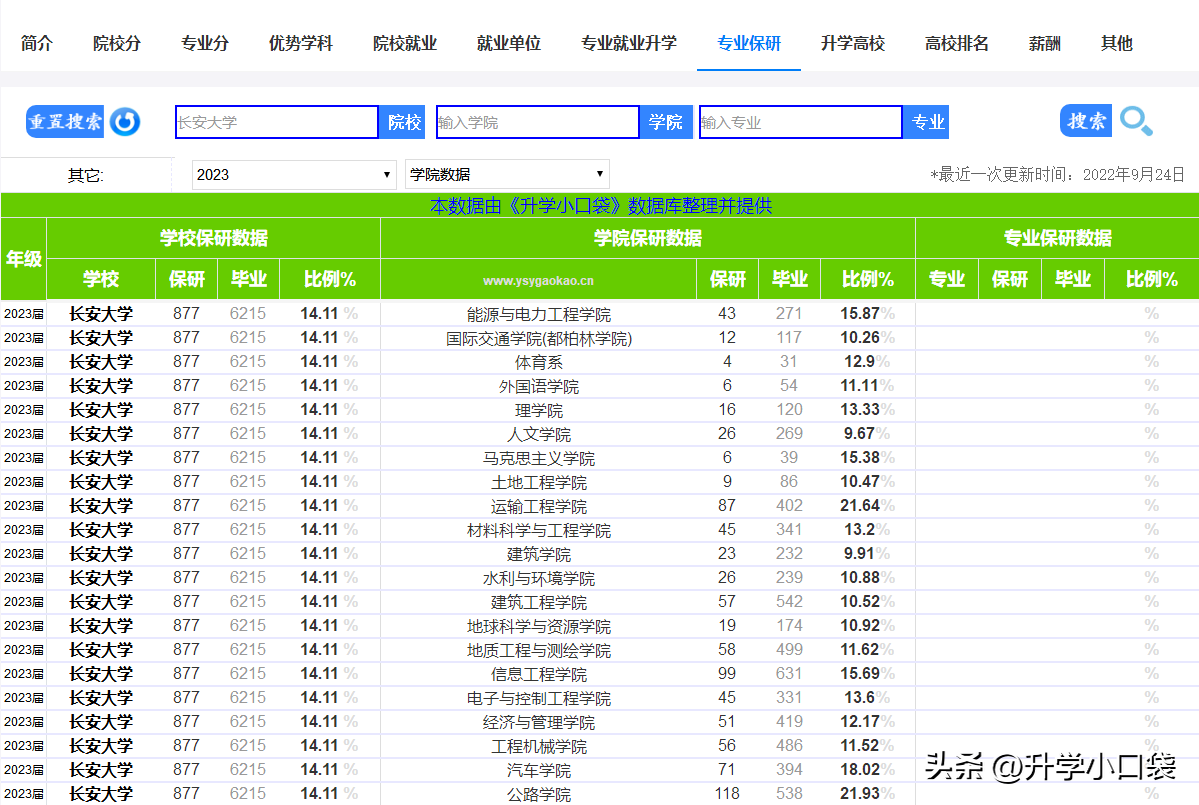This screenshot has height=805, width=1199.
Task: Click the 学院 button beside college input
Action: coord(665,122)
